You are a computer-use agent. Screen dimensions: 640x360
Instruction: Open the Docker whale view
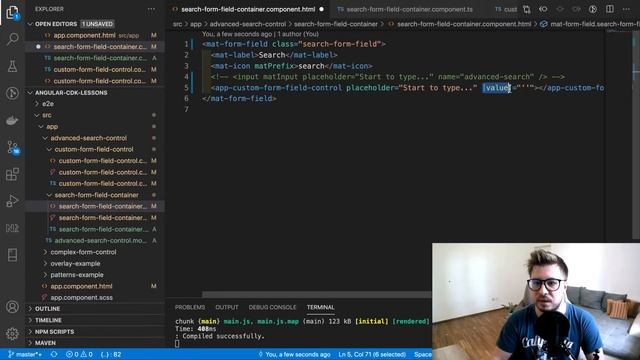13,120
